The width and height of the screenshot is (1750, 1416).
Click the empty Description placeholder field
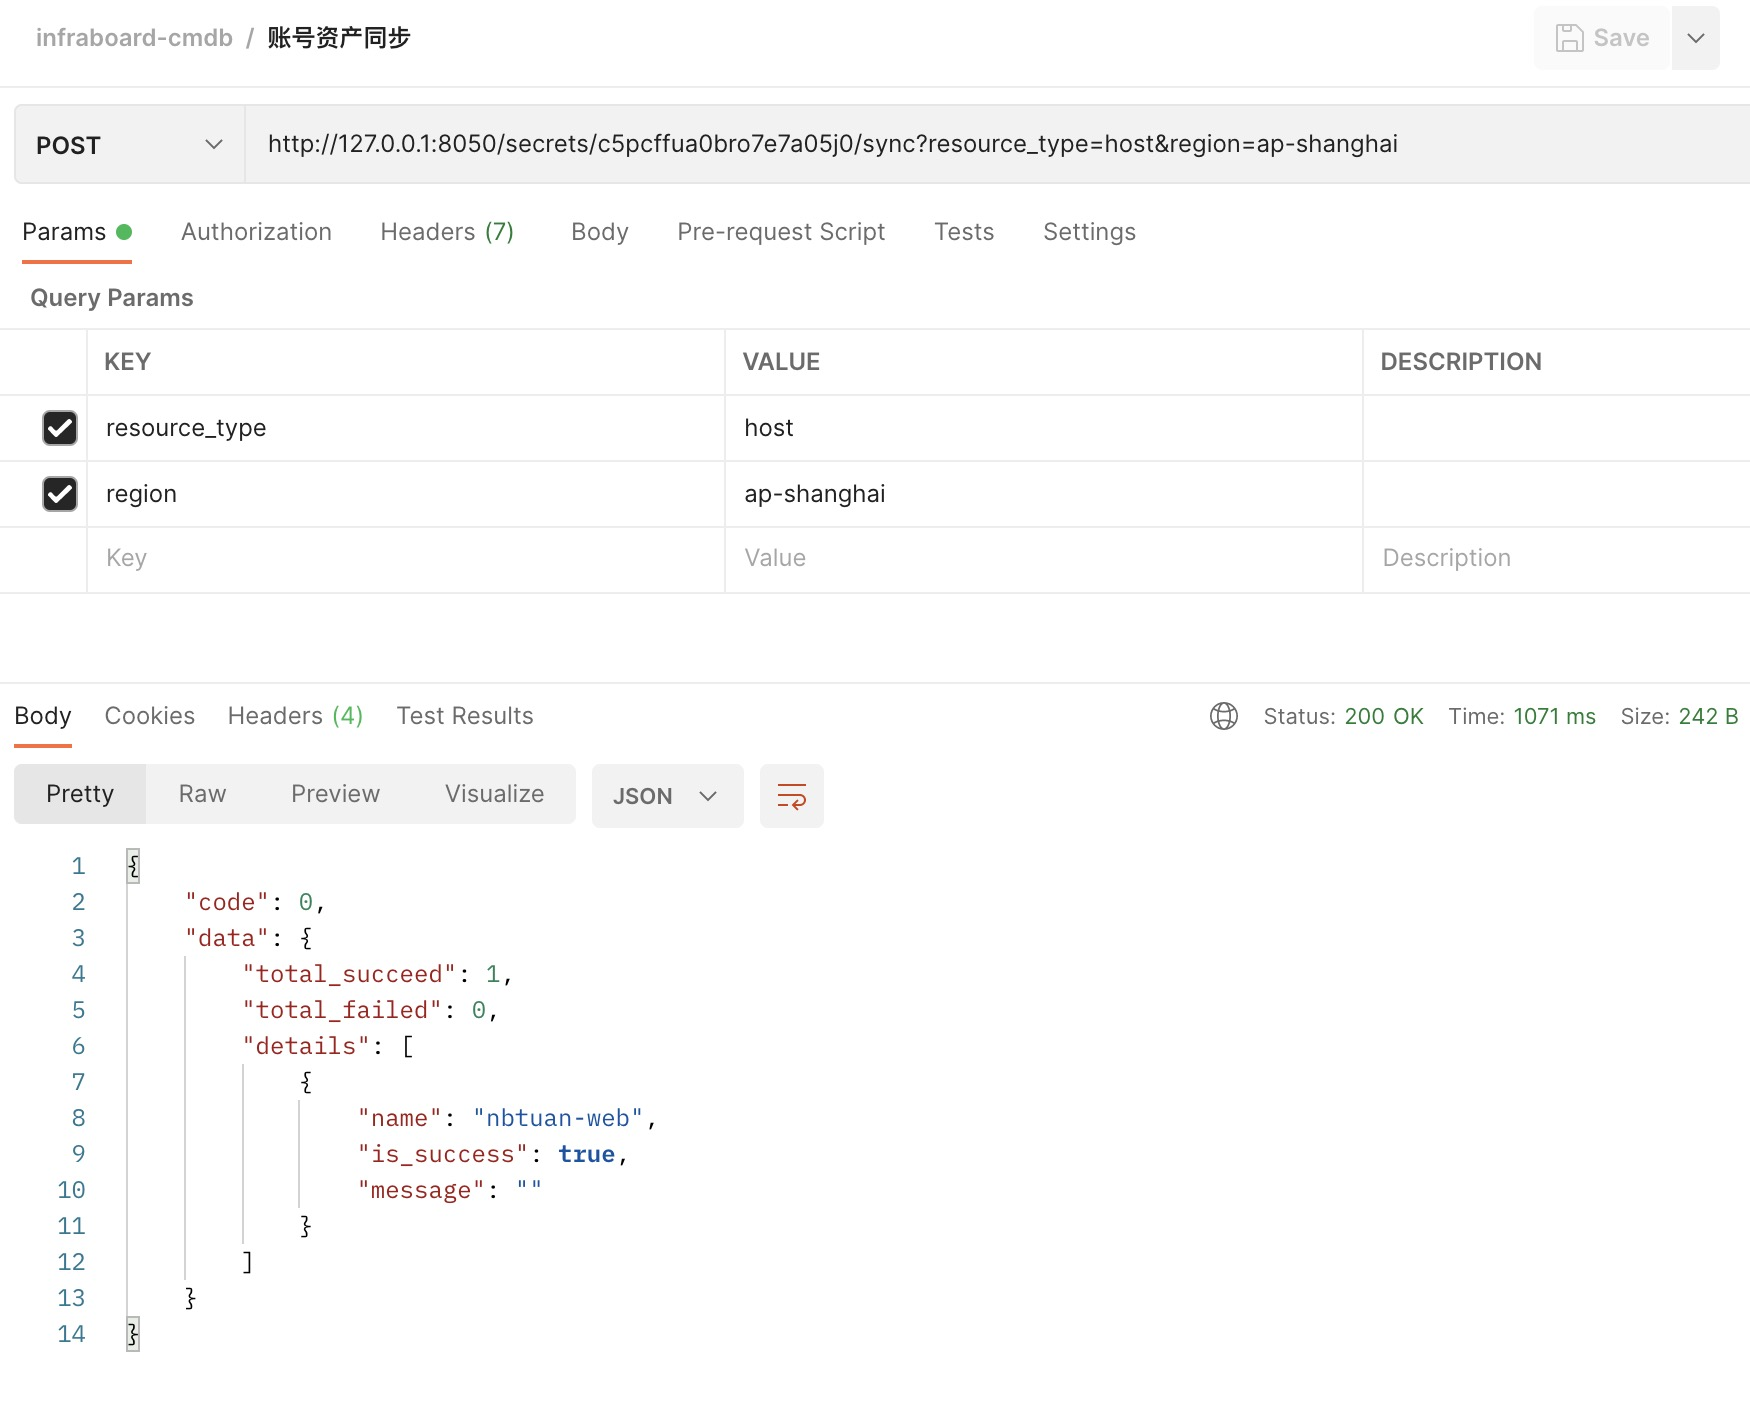(x=1557, y=558)
